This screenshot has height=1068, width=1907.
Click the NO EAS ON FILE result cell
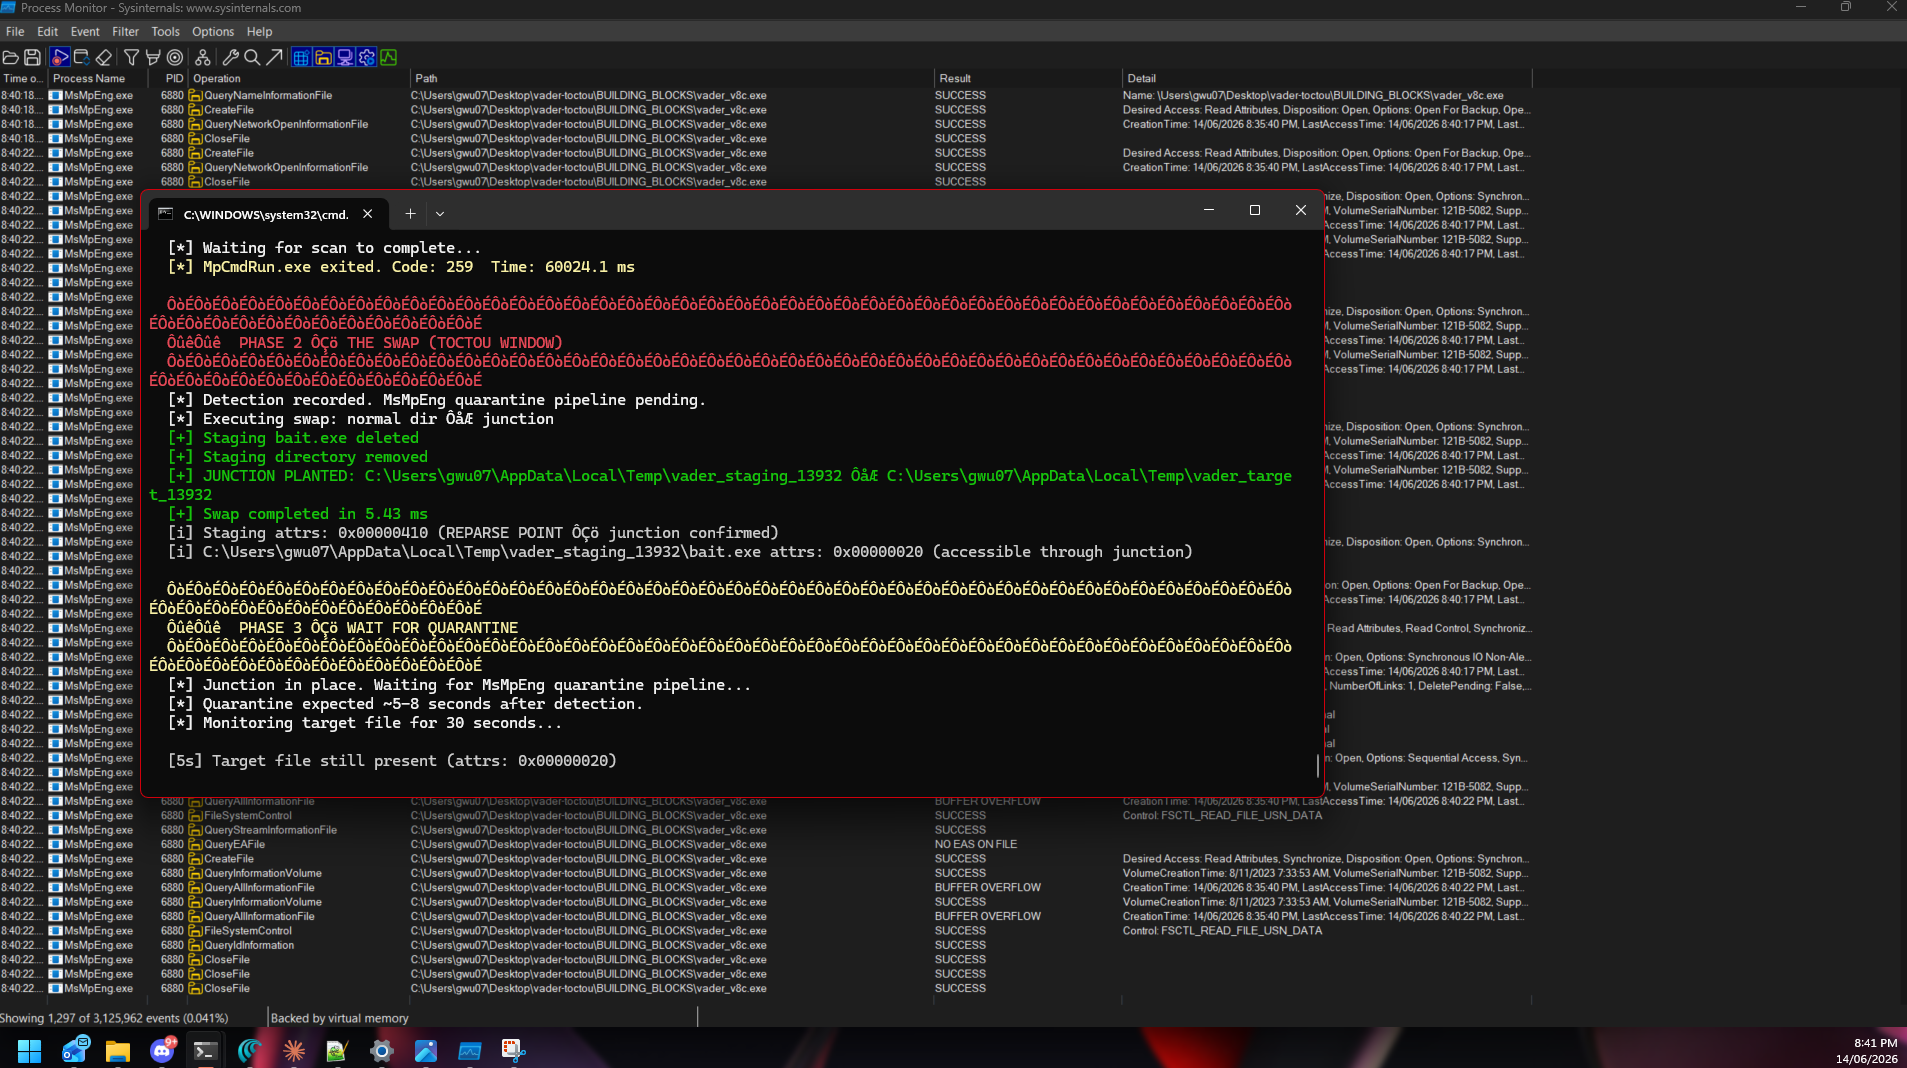[976, 844]
